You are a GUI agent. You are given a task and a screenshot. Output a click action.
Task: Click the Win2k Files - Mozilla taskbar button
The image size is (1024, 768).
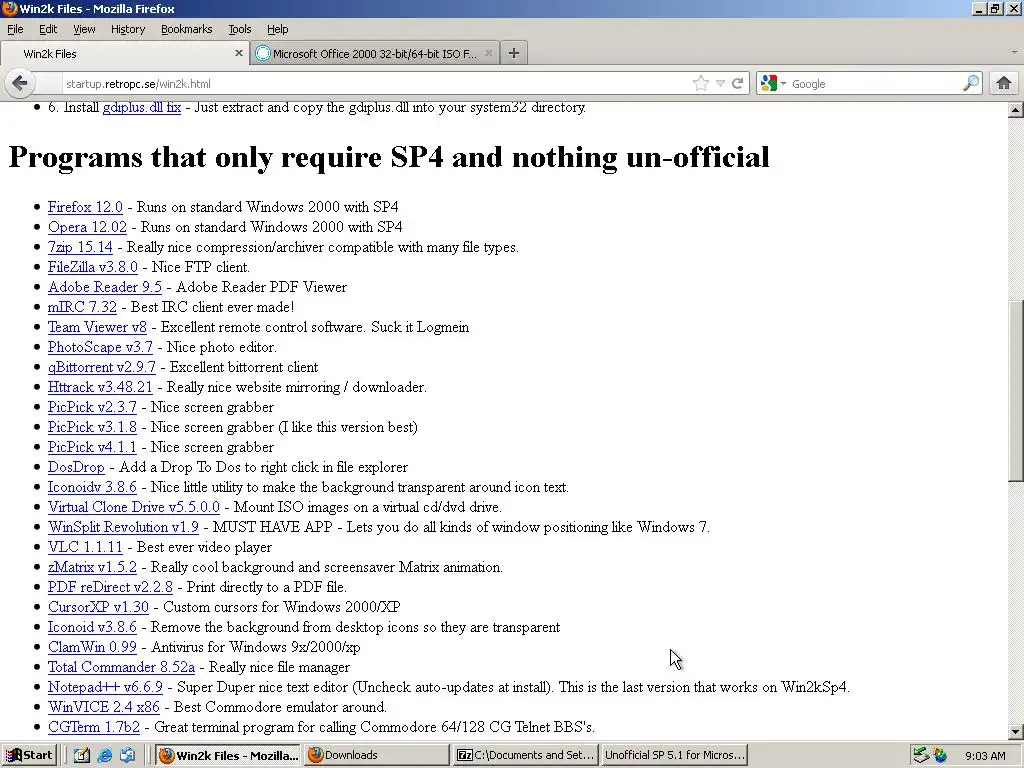tap(228, 756)
